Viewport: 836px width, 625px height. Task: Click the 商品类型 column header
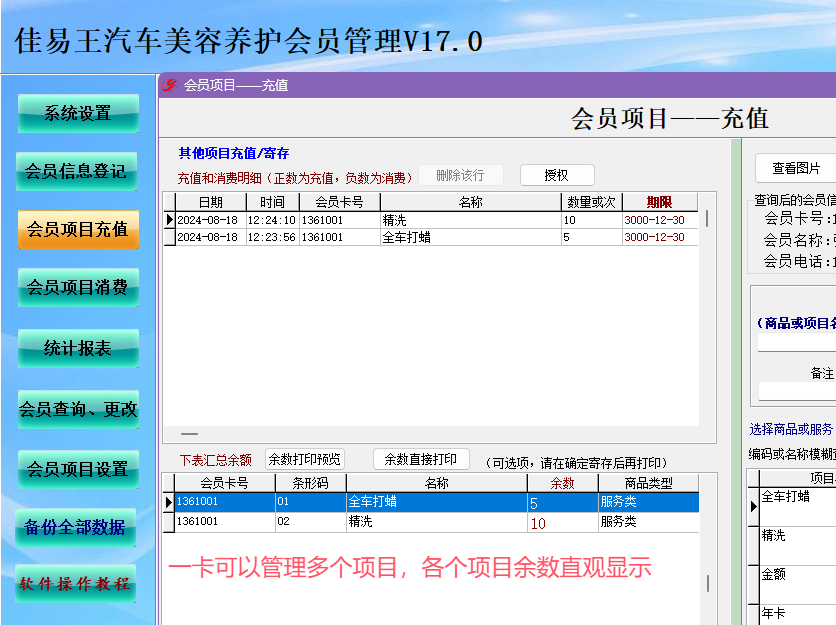[648, 483]
